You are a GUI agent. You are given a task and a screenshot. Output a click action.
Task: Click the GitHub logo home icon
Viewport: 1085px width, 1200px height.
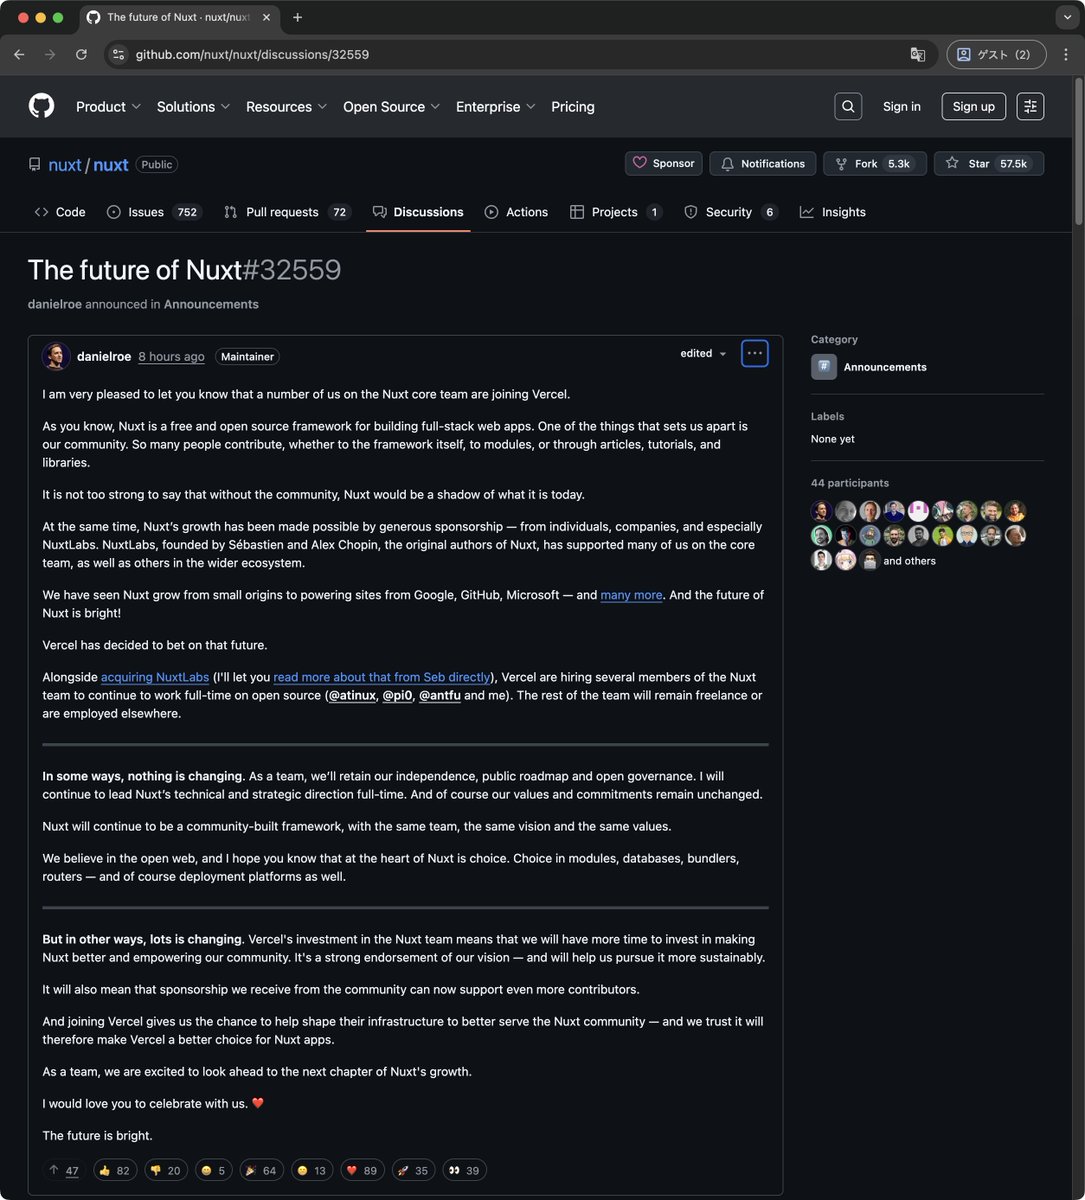(41, 106)
